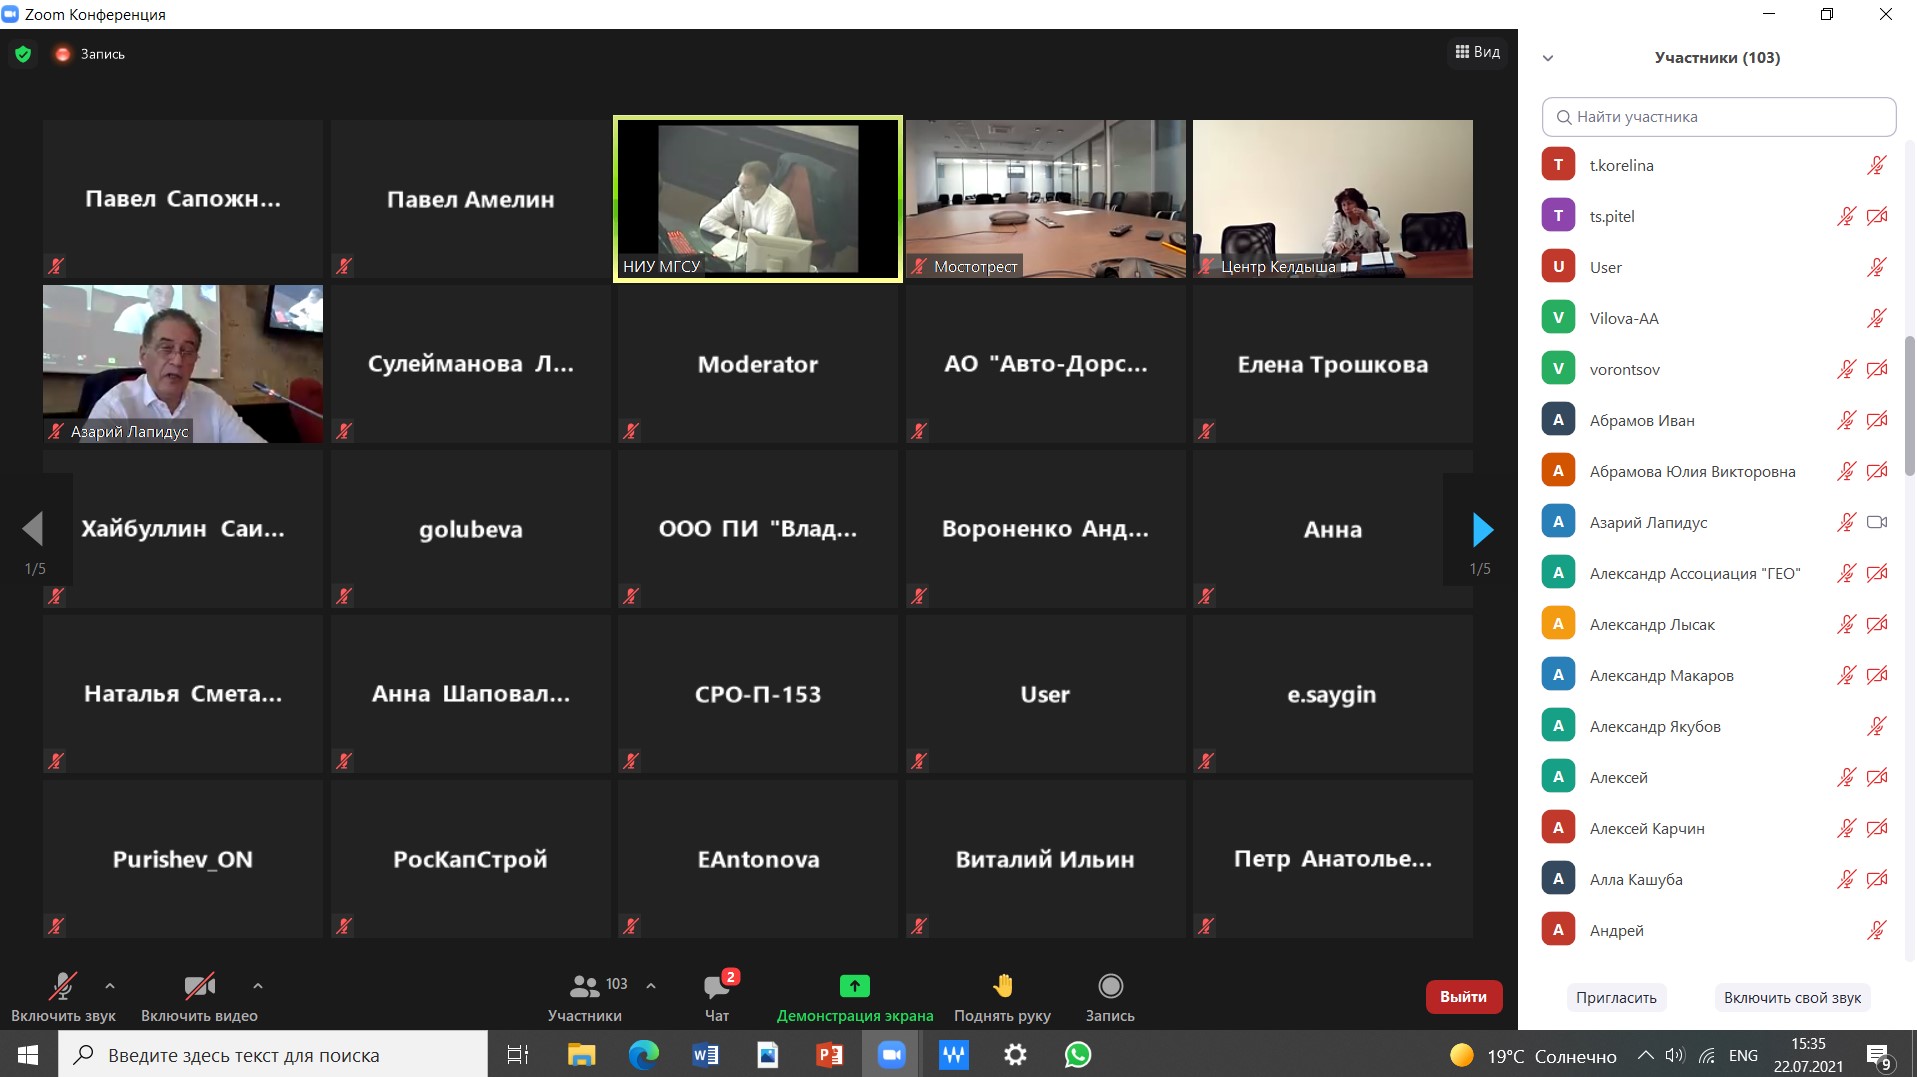Expand arrow next to Участники 103
Image resolution: width=1917 pixels, height=1077 pixels.
coord(651,986)
